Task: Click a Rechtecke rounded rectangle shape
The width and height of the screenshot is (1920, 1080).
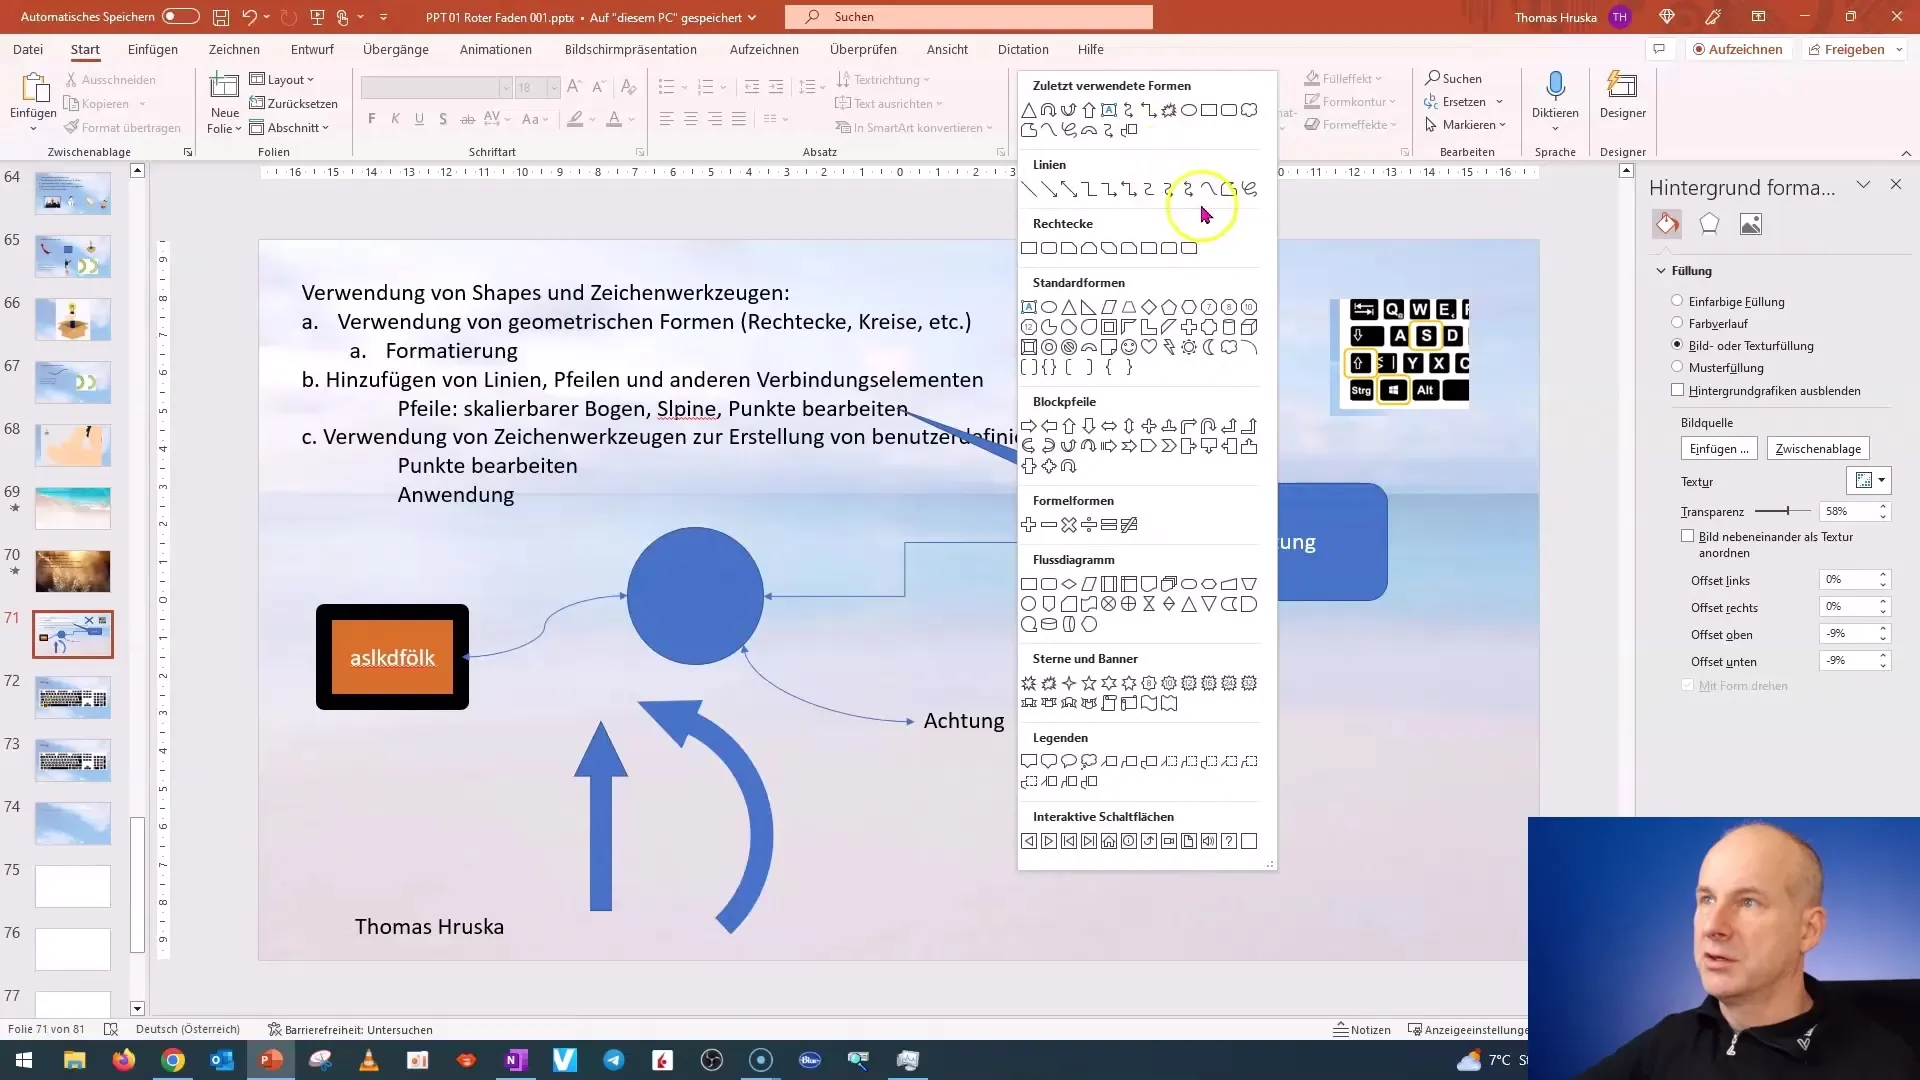Action: click(x=1050, y=248)
